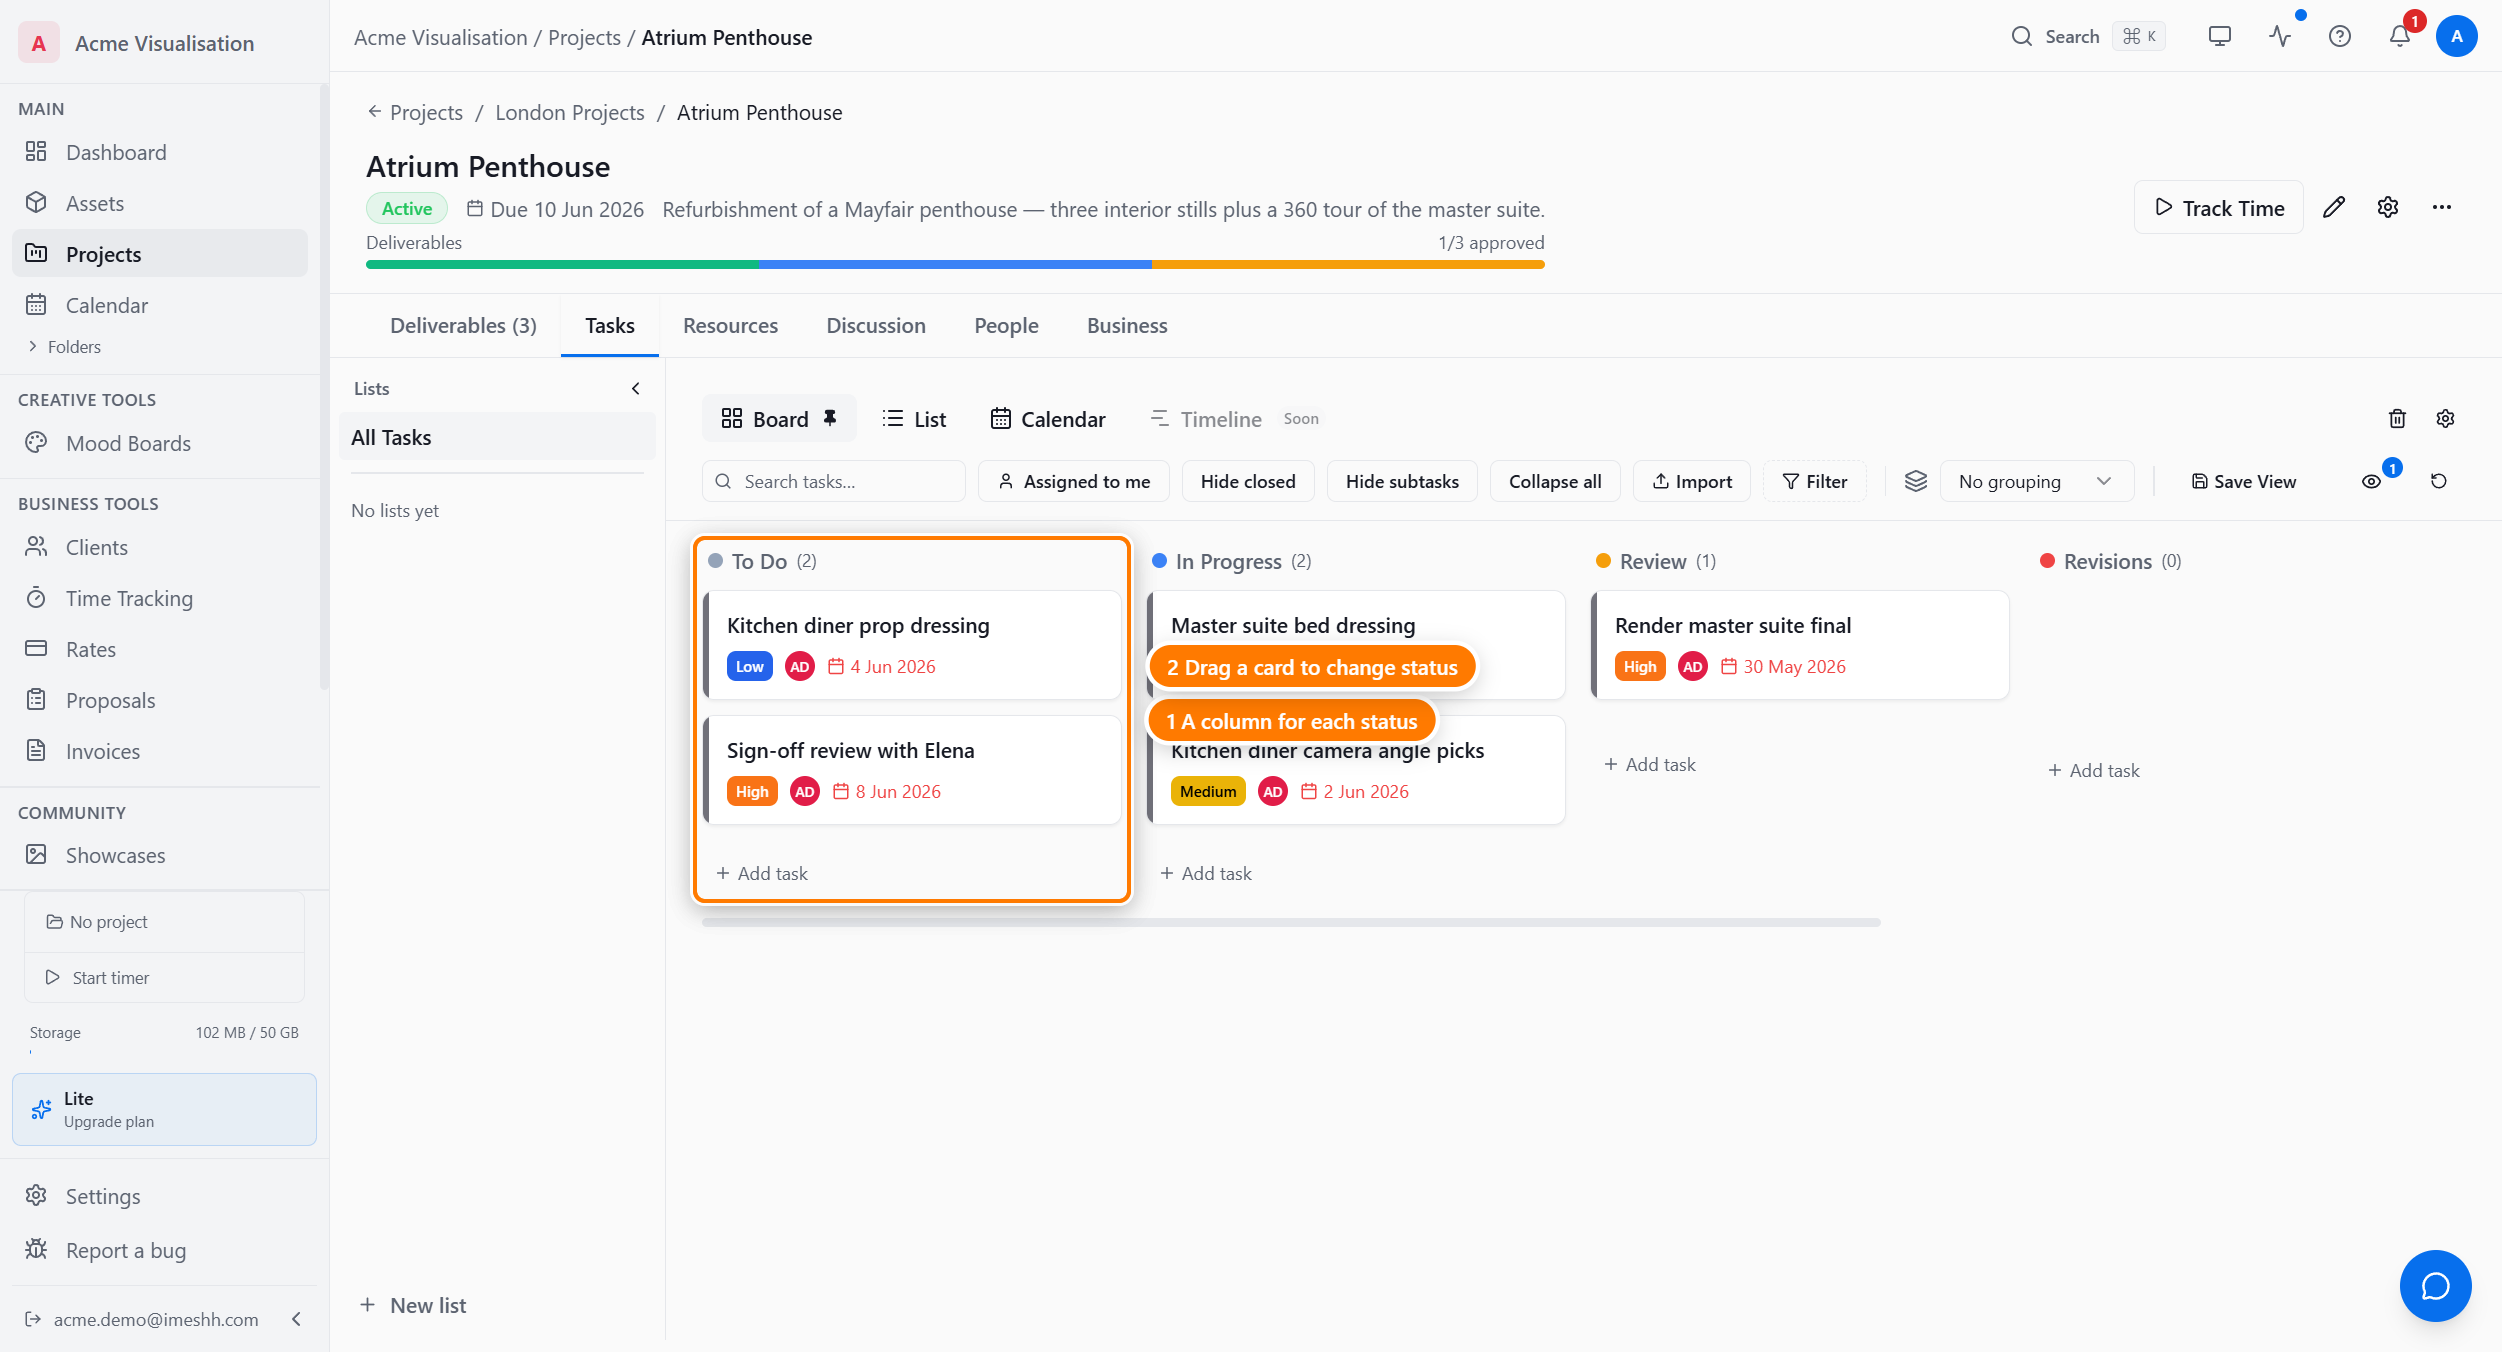Click Save View
Screen dimensions: 2502x1352
[2243, 481]
